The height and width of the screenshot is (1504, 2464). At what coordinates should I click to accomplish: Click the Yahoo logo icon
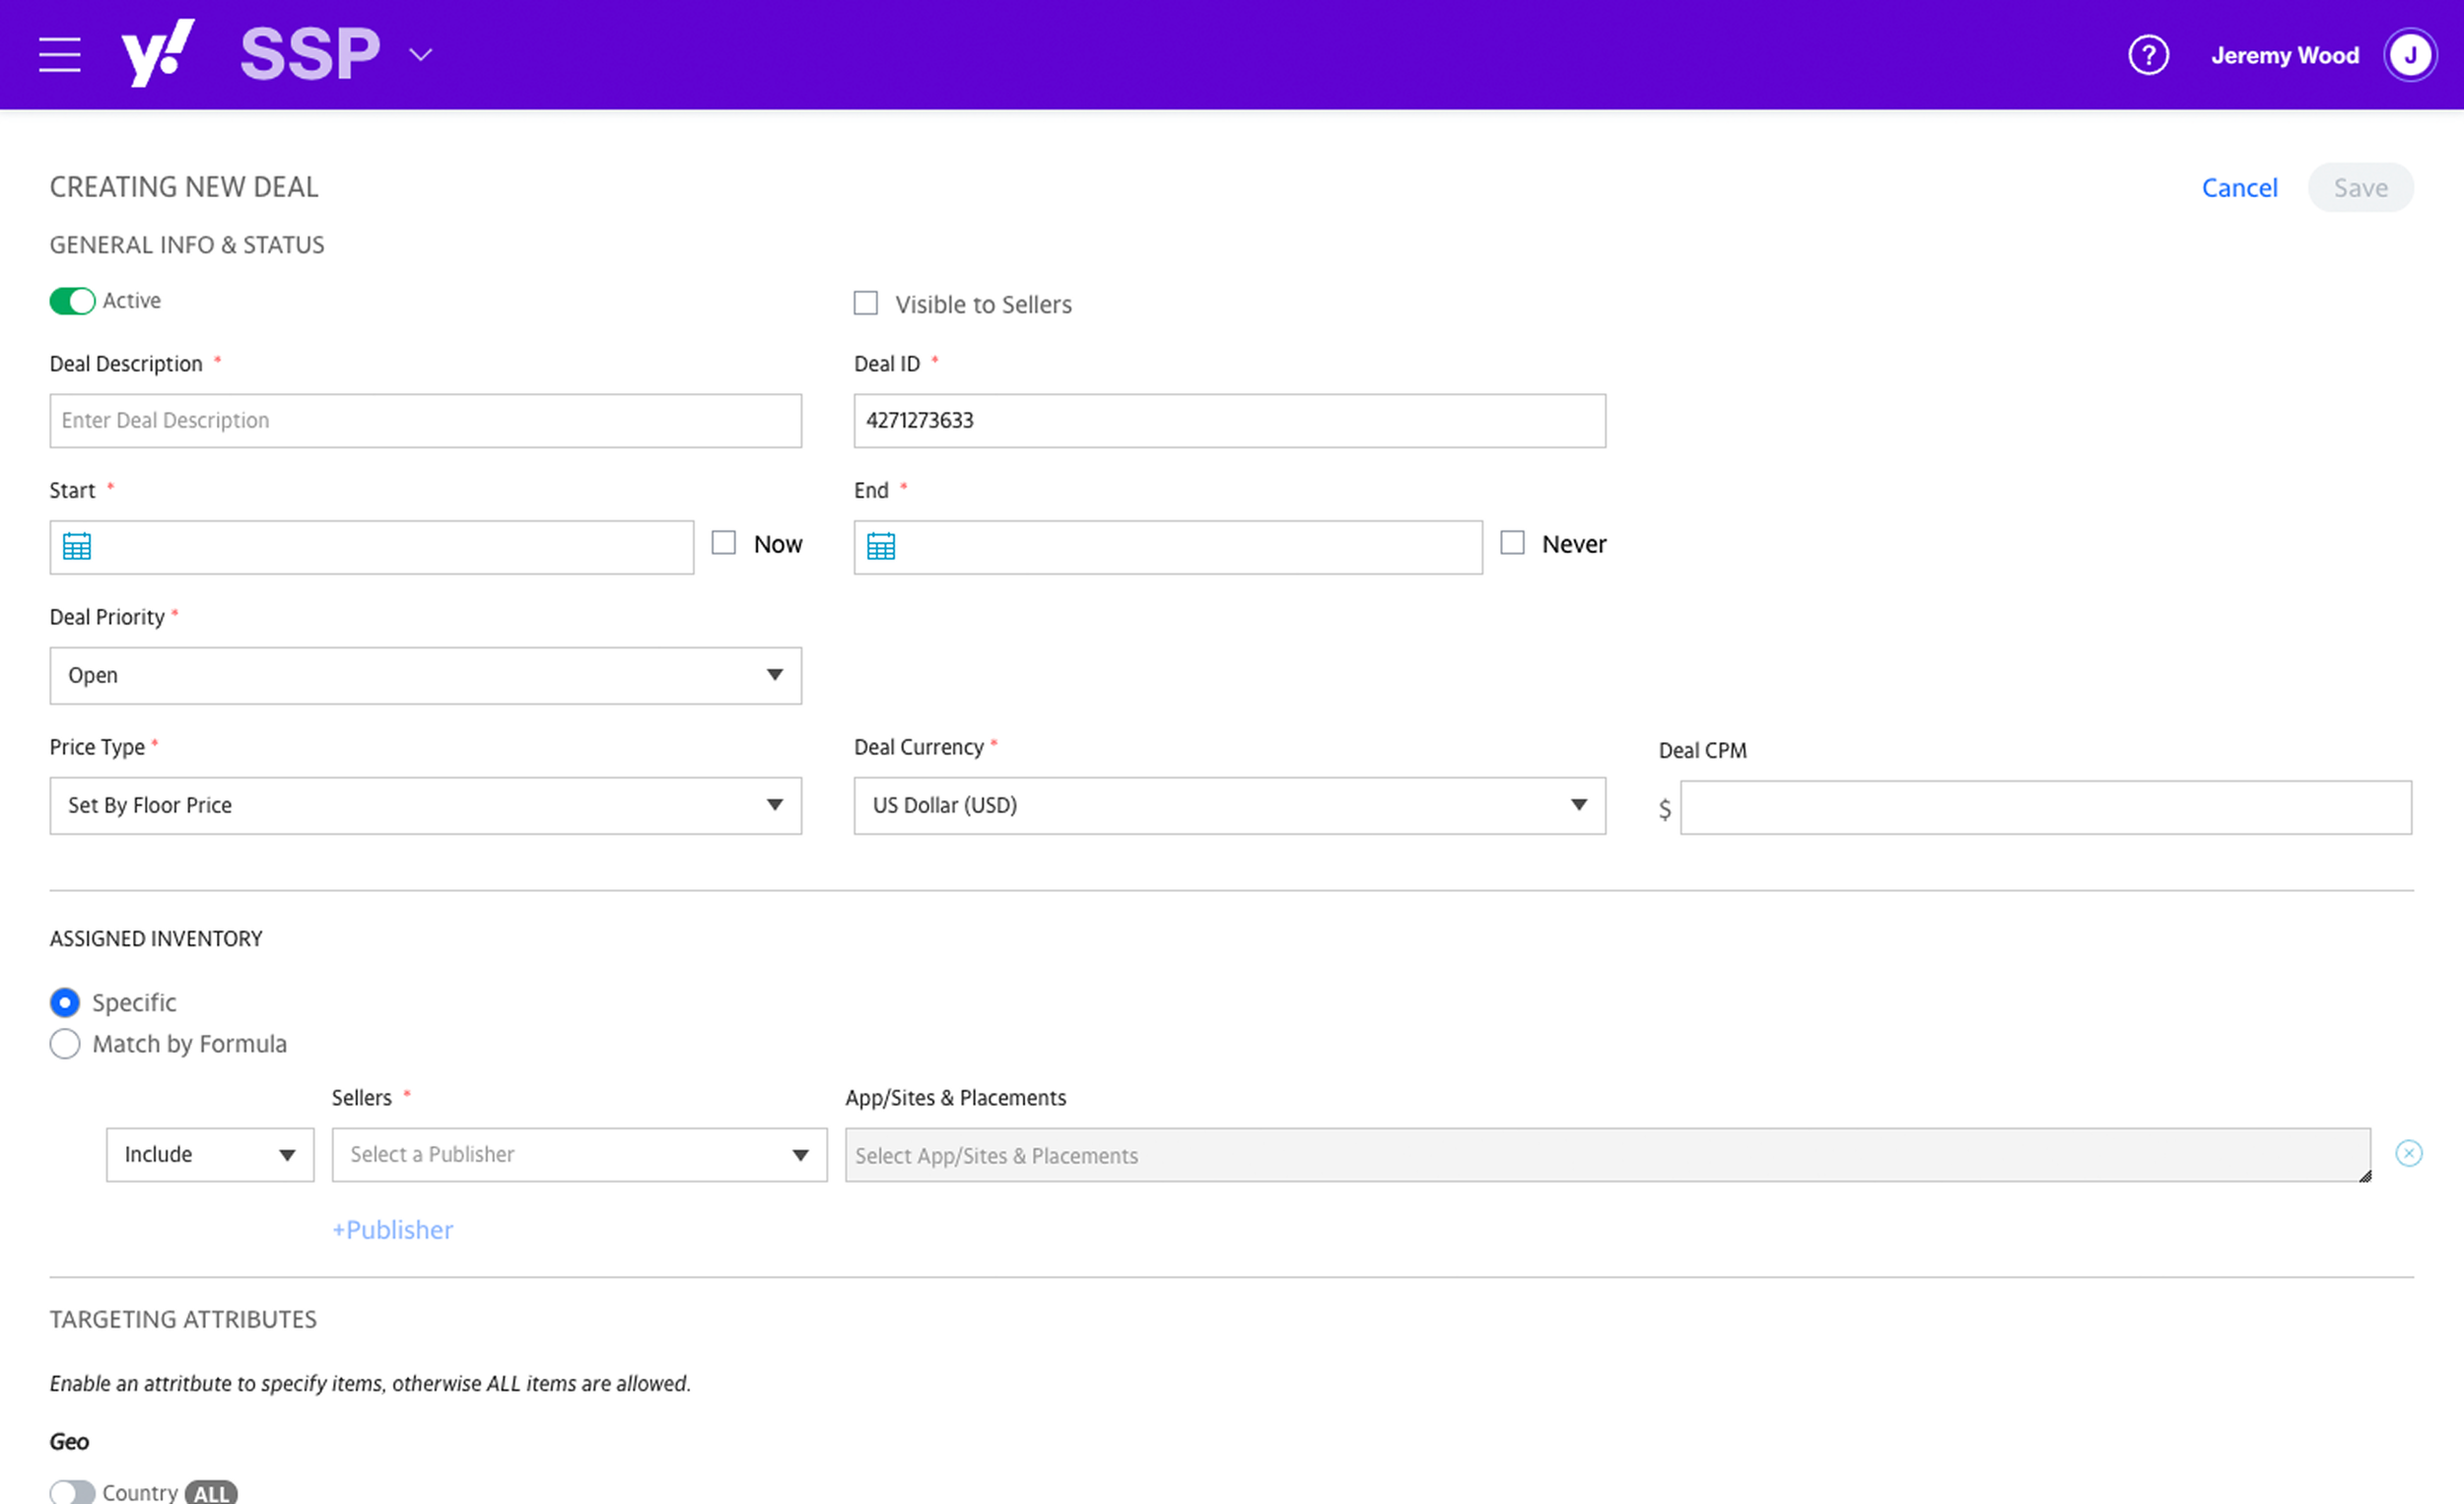pos(157,53)
